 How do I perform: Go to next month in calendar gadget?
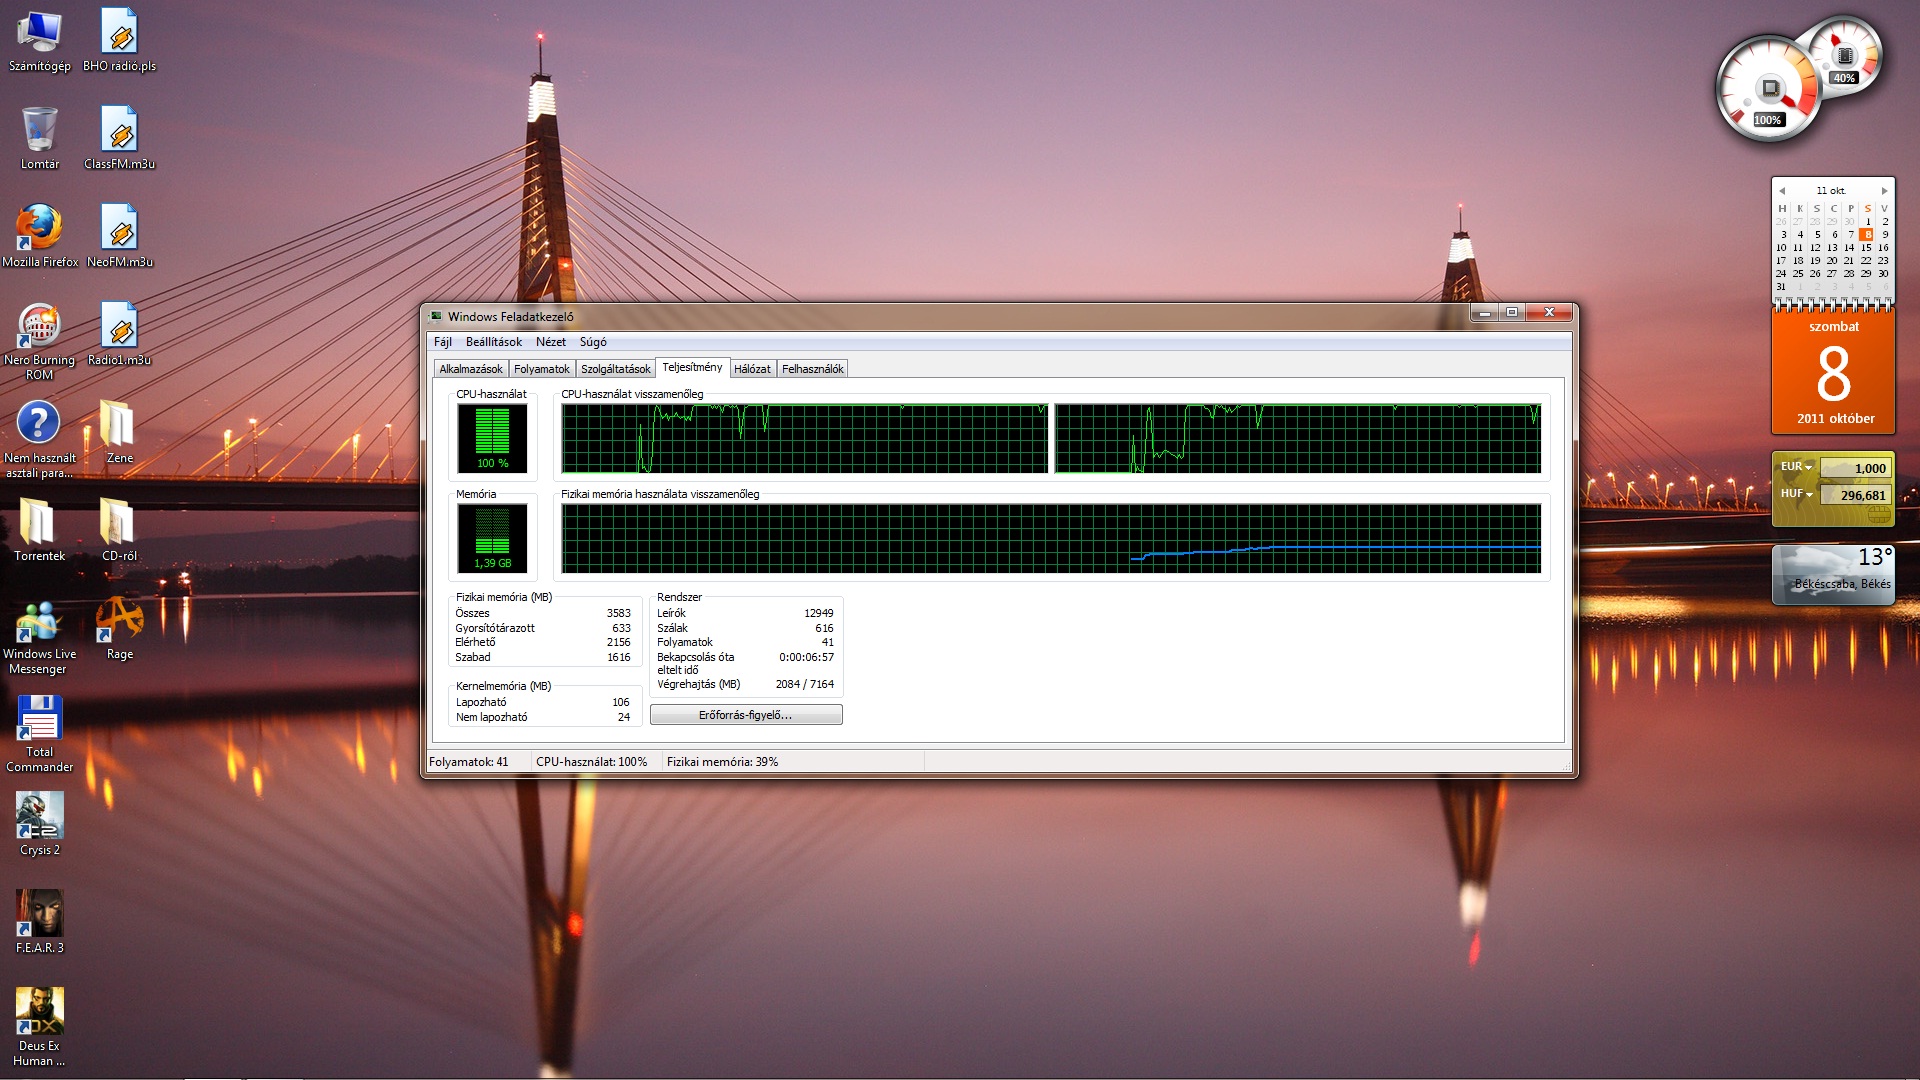tap(1884, 190)
